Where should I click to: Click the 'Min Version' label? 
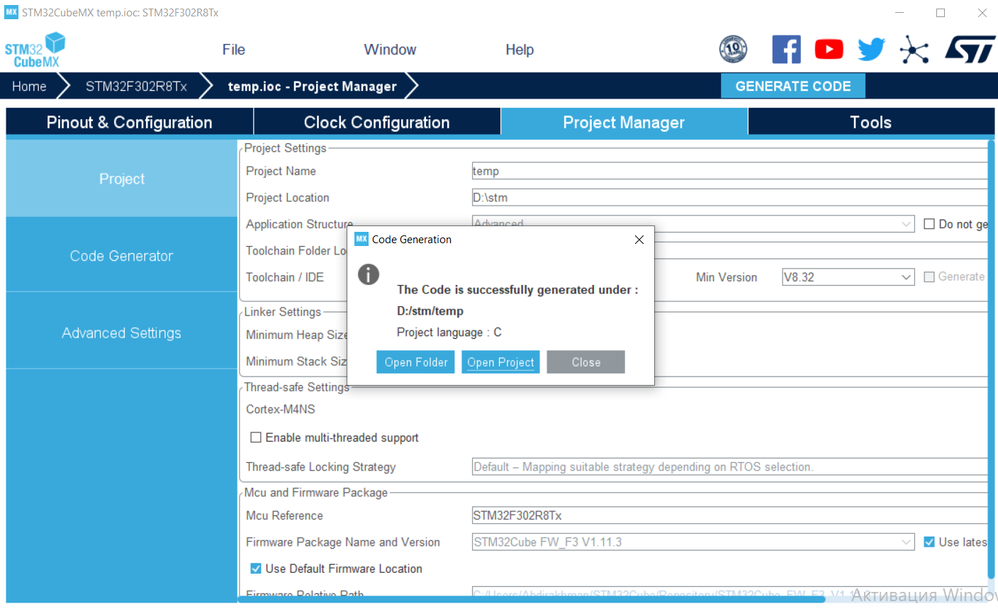pyautogui.click(x=726, y=277)
